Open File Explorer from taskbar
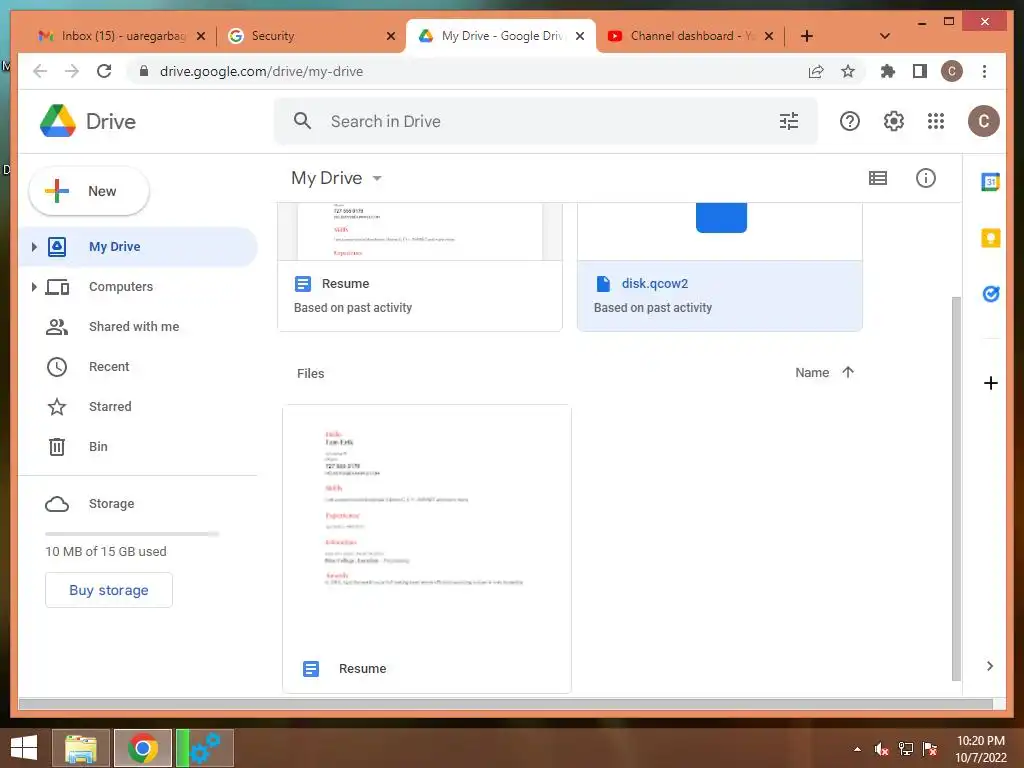Screen dimensions: 1024x768 (x=80, y=748)
